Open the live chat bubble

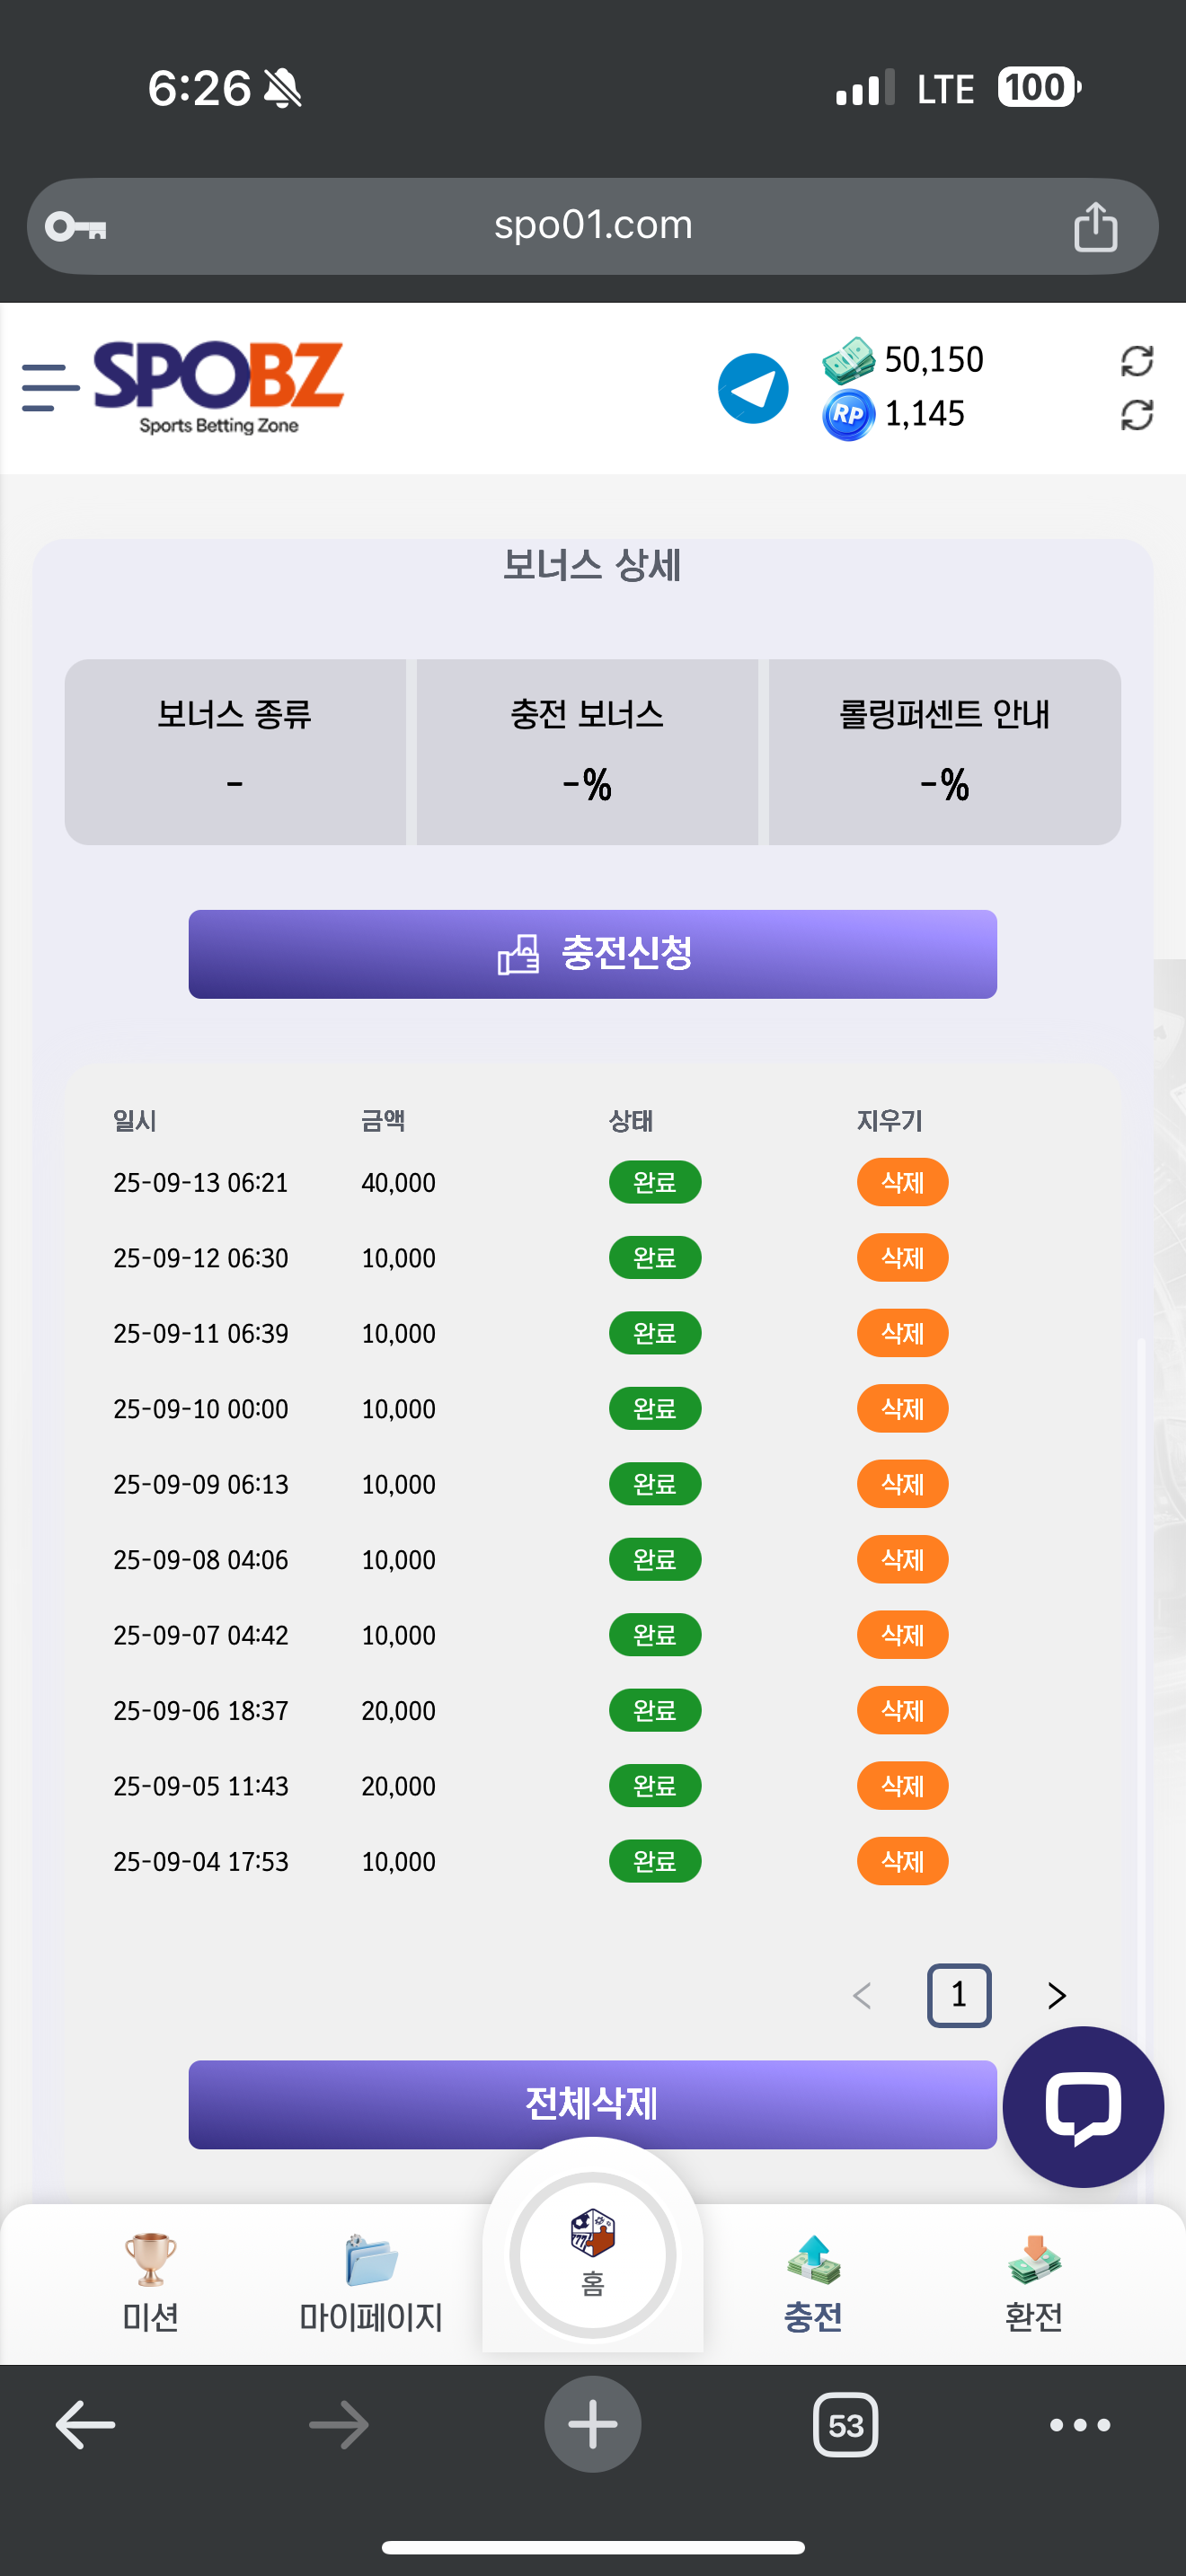tap(1082, 2106)
